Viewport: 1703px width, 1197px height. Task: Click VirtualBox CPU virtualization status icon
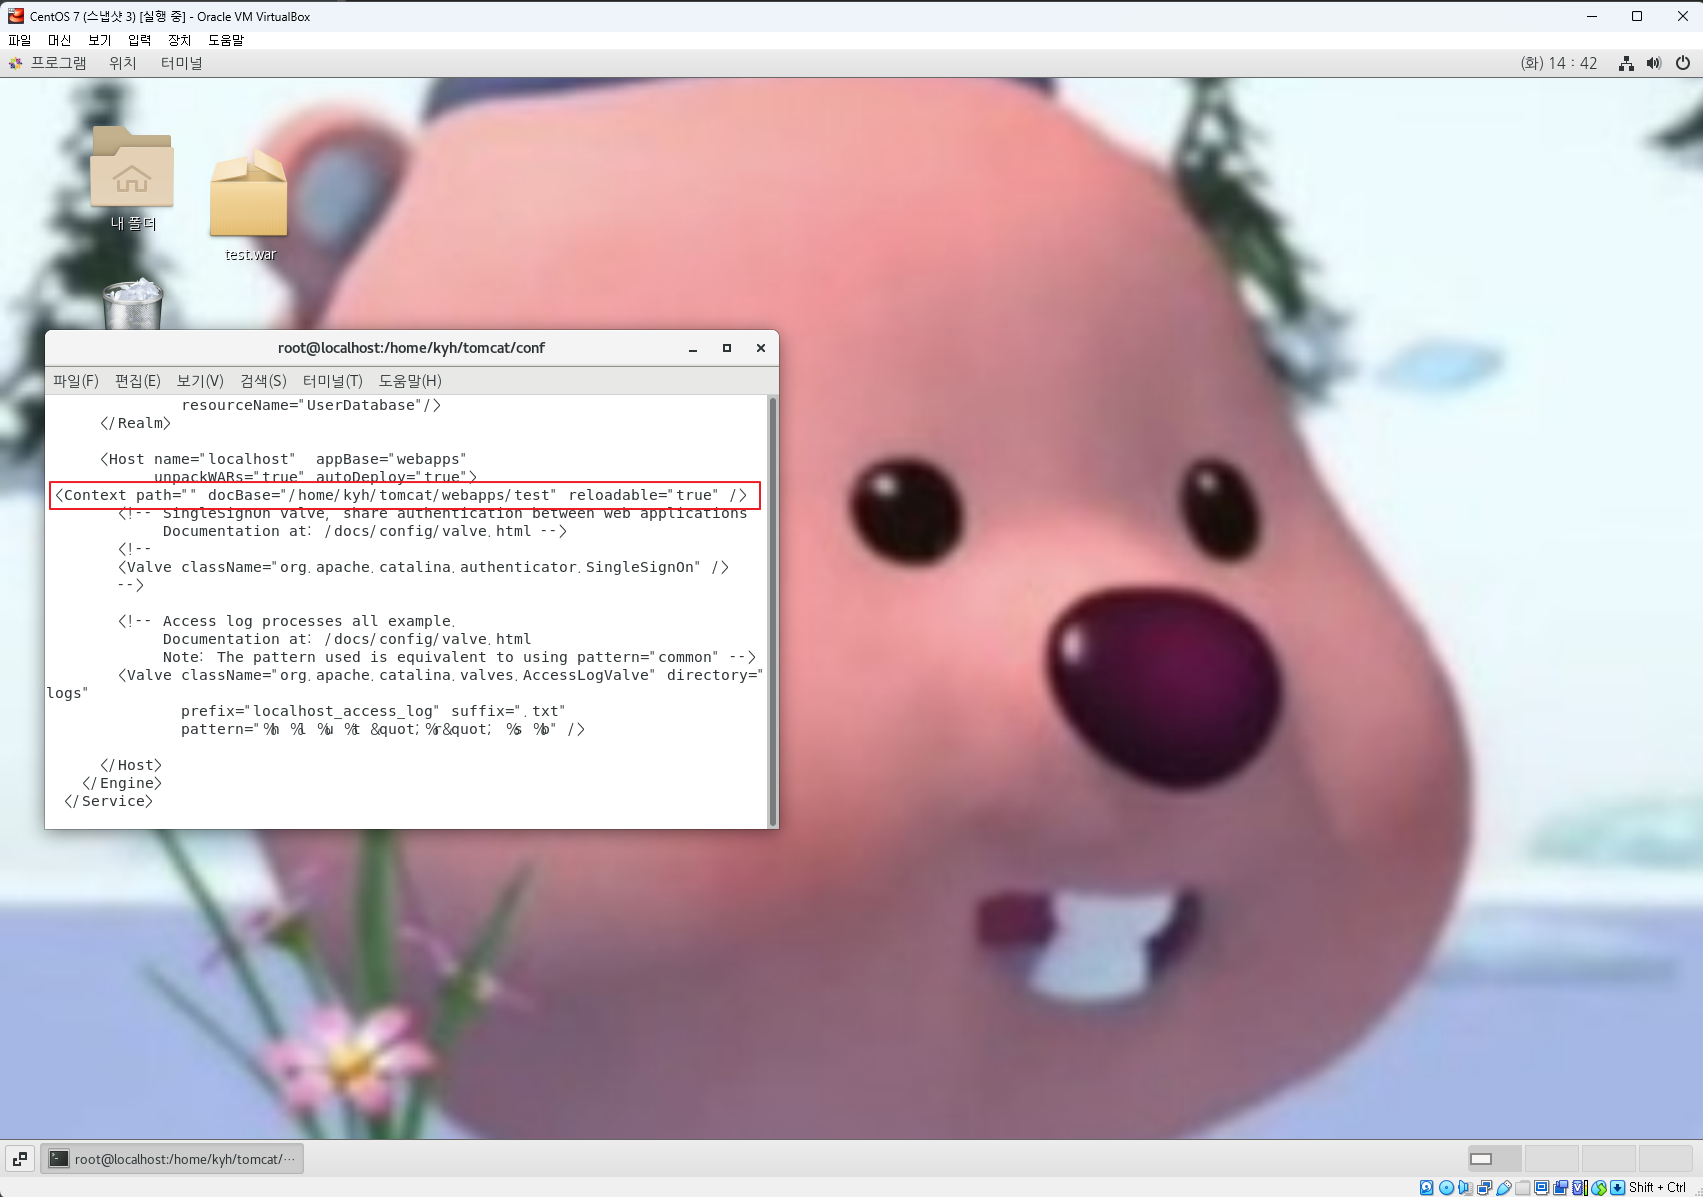(x=1580, y=1187)
